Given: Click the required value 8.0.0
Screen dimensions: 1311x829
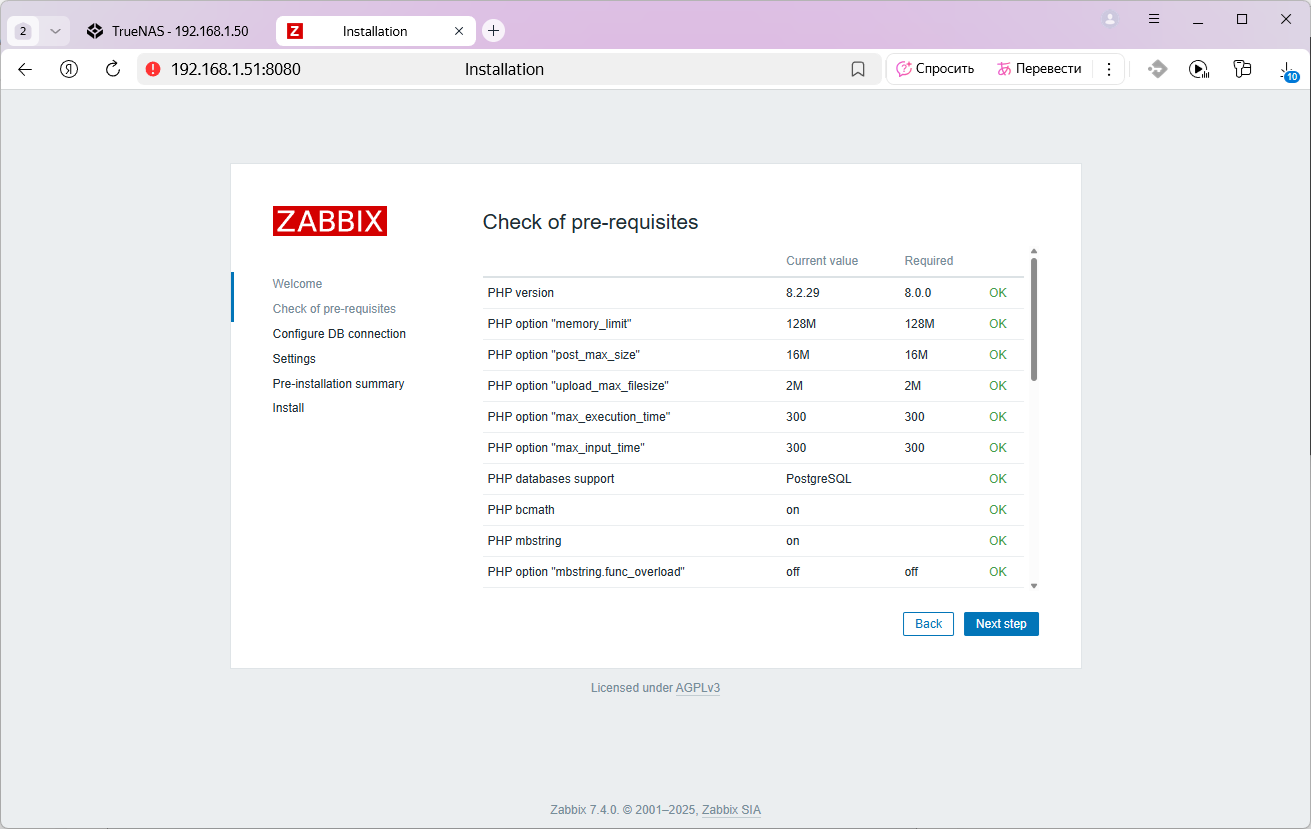Looking at the screenshot, I should point(918,293).
